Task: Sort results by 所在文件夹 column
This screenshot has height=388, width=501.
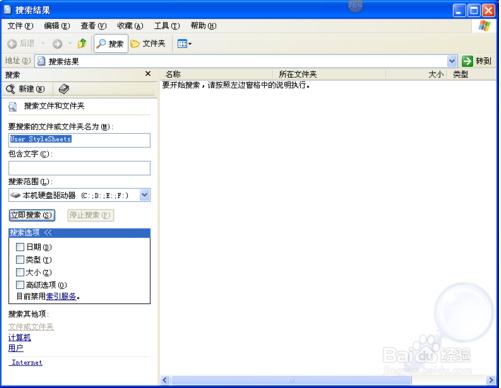Action: pos(329,74)
